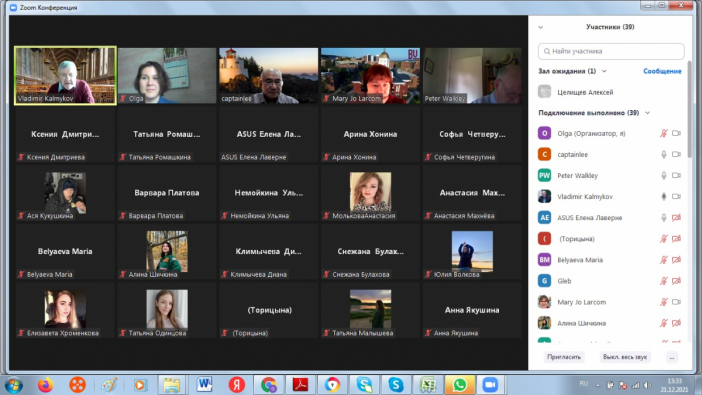
Task: Select Vladimir Kalmykov's video thumbnail
Action: point(65,76)
